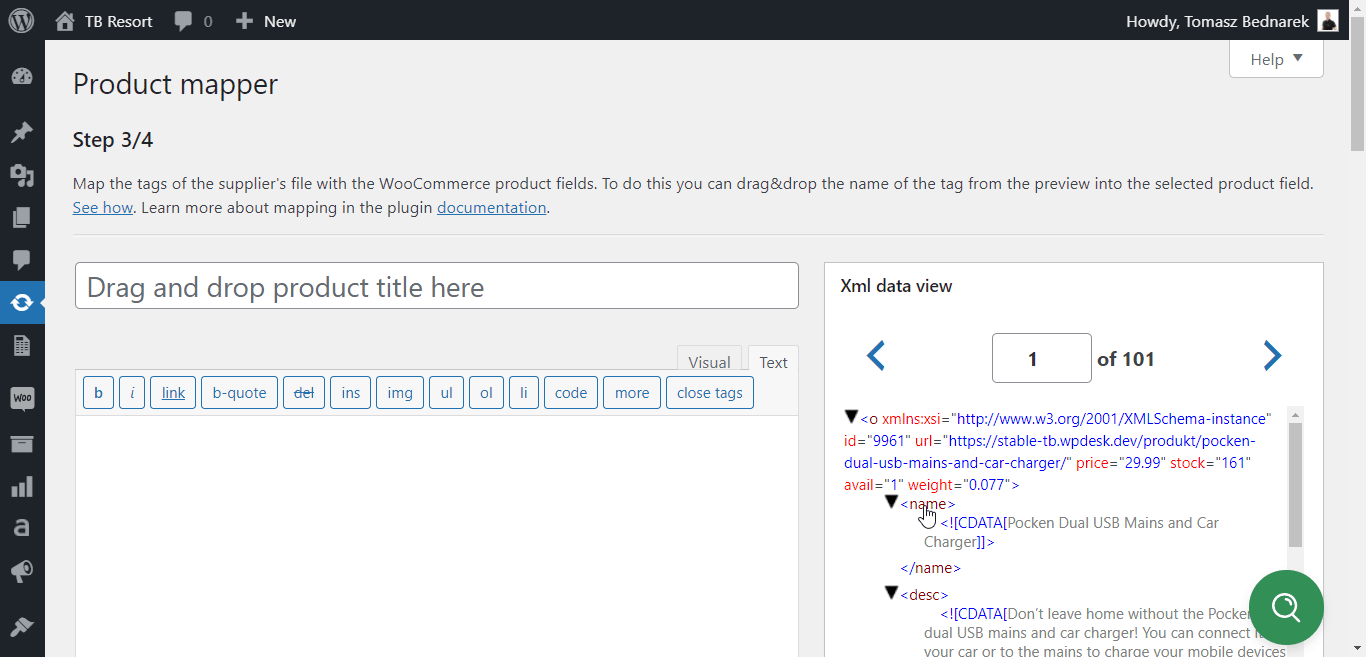Screen dimensions: 1366x657
Task: Open Media sidebar icon
Action: (22, 175)
